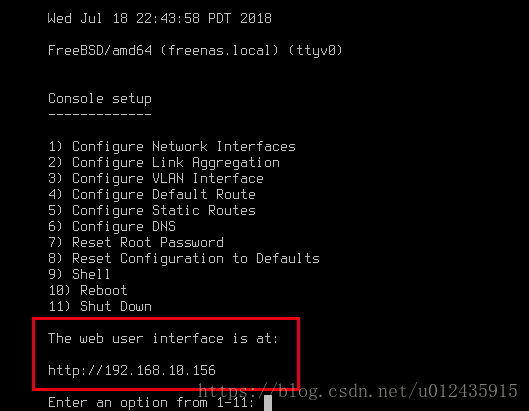The height and width of the screenshot is (411, 529).
Task: Click the blinking cursor at option prompt
Action: coord(268,403)
